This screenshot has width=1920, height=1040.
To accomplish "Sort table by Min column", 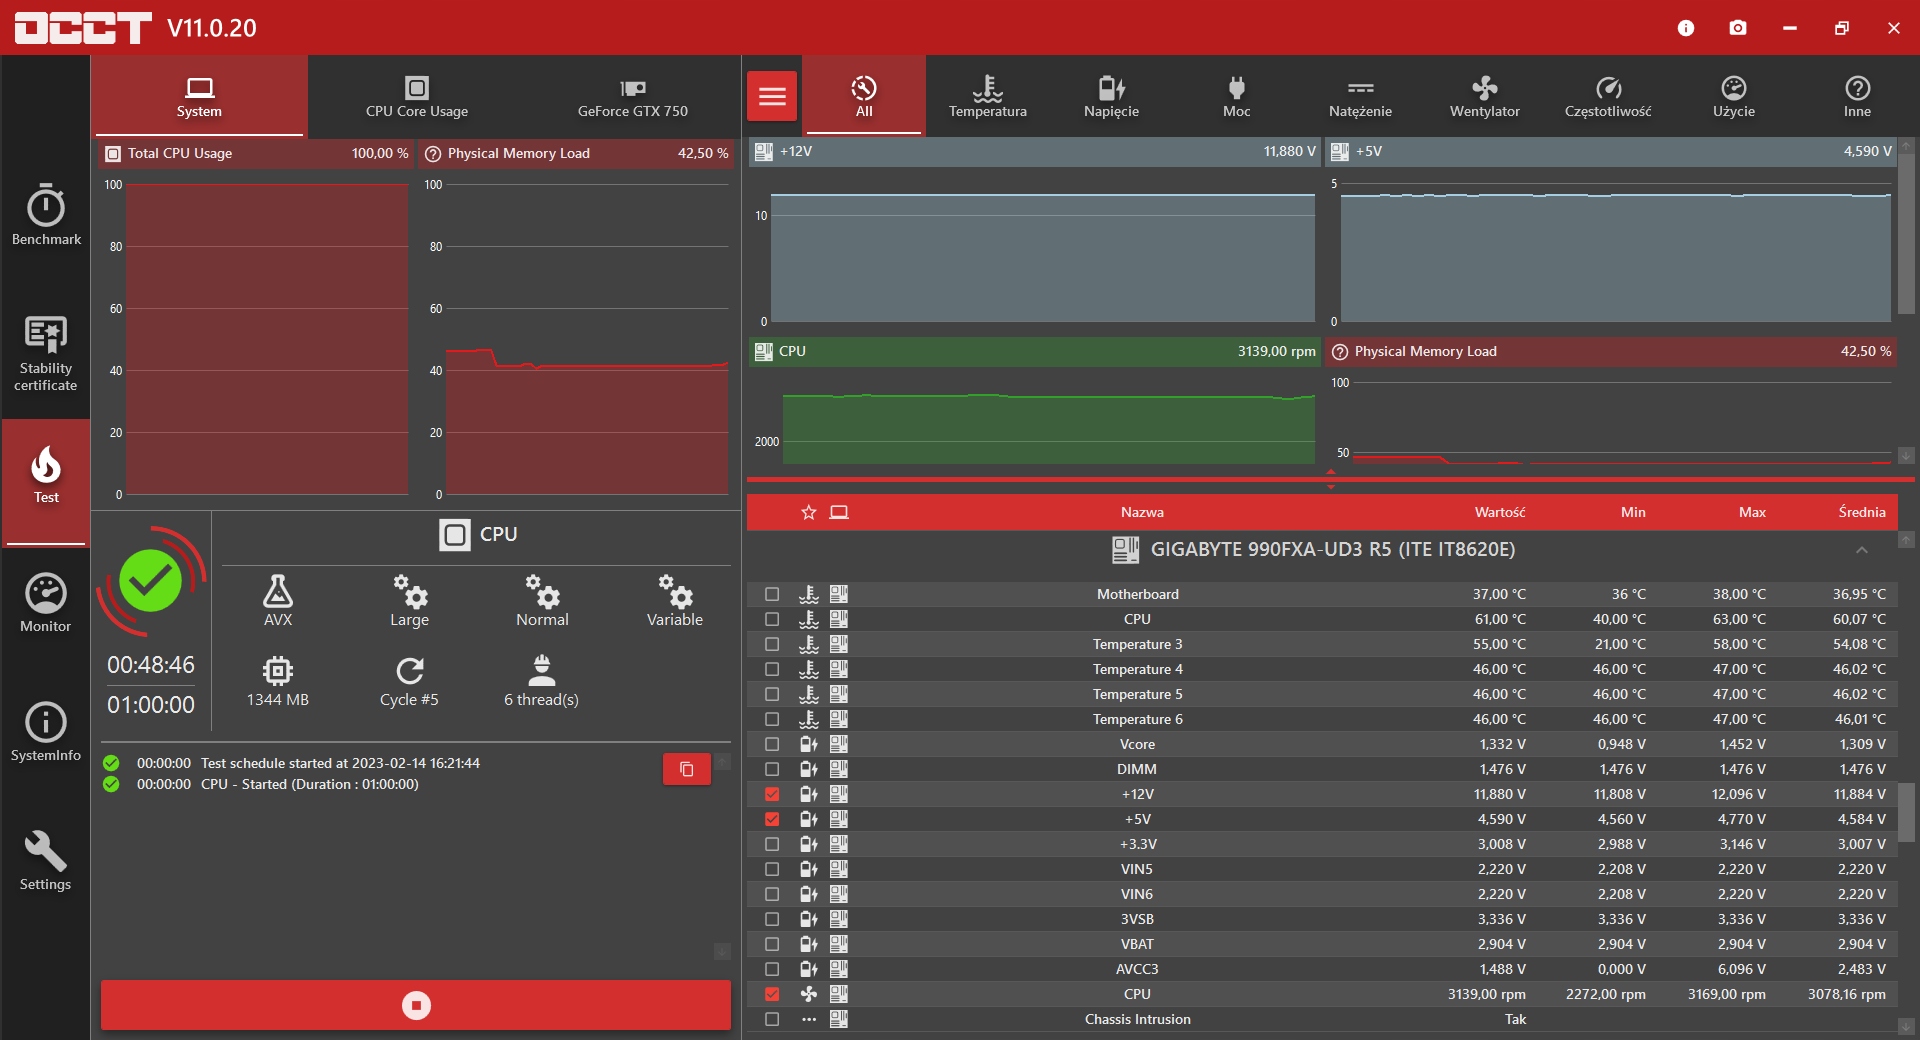I will point(1633,512).
